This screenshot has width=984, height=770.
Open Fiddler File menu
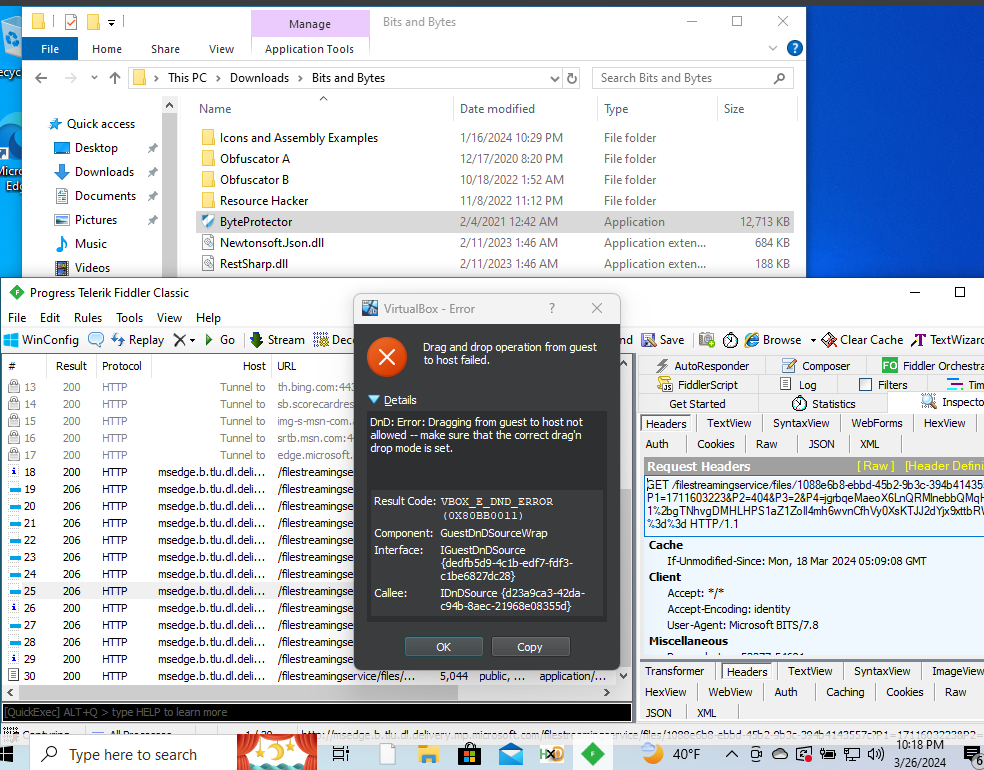17,318
